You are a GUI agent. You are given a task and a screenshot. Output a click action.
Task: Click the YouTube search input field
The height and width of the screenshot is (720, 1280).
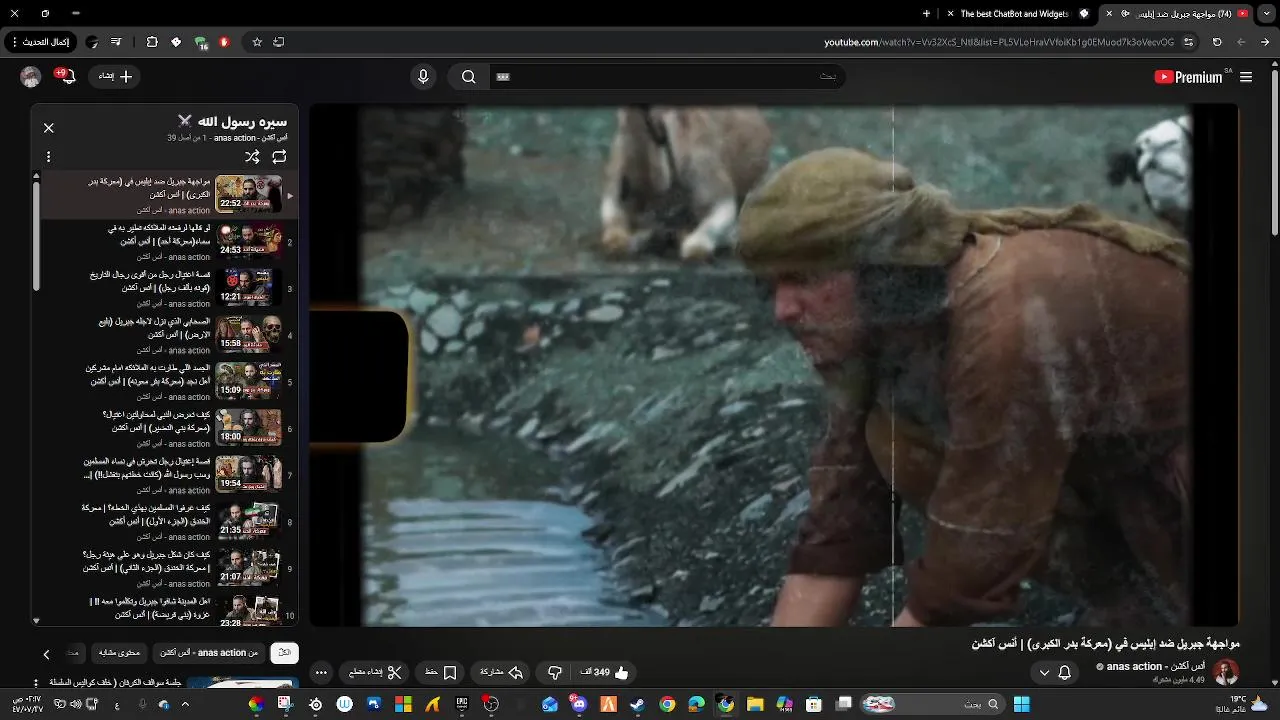coord(665,77)
